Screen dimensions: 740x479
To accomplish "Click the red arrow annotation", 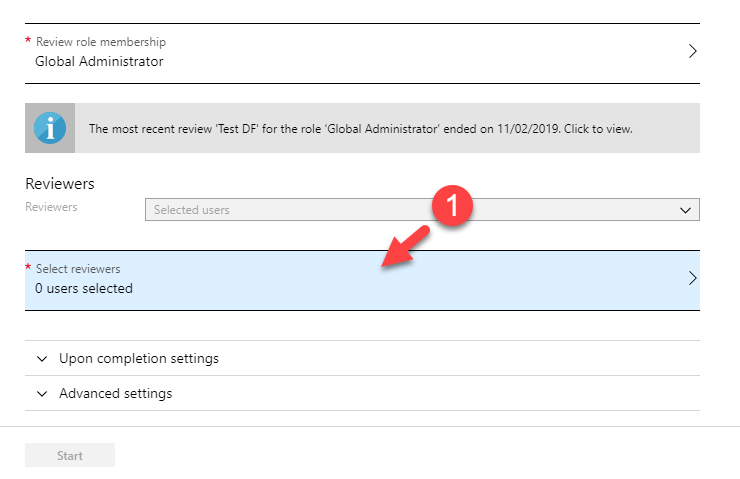I will point(402,249).
